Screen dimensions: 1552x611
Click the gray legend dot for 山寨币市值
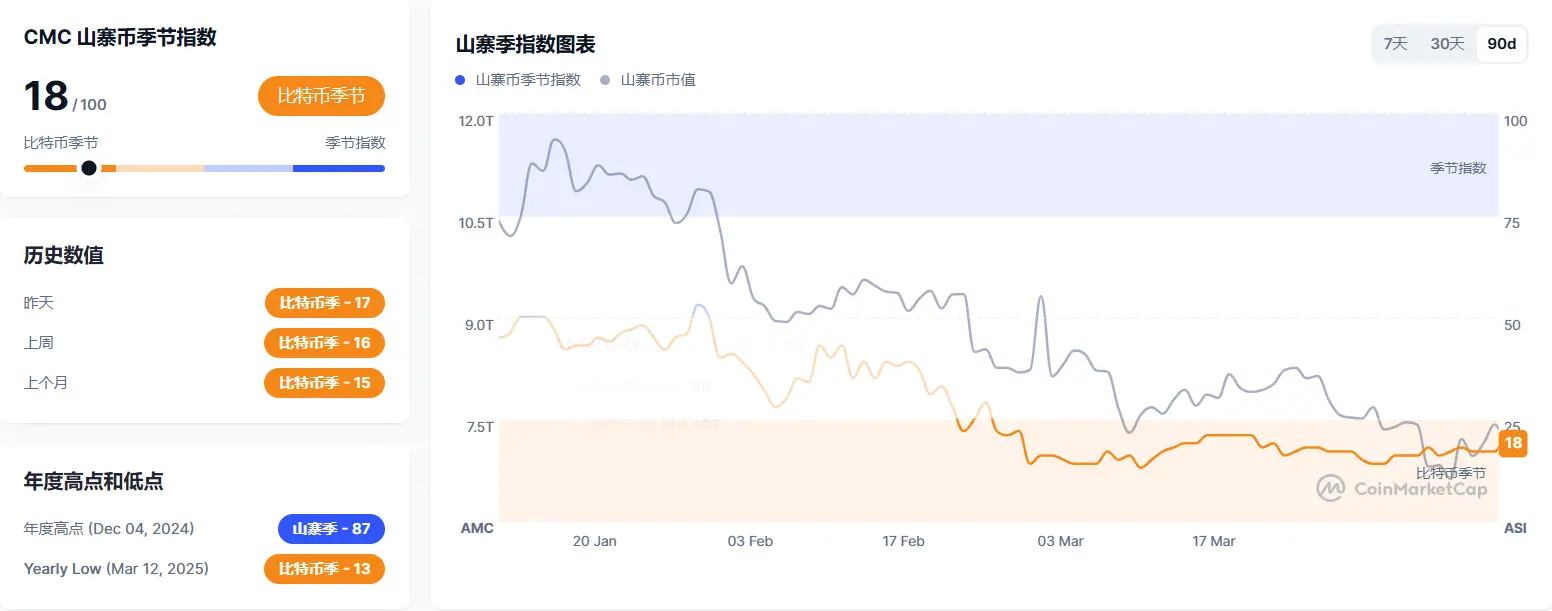[x=607, y=79]
